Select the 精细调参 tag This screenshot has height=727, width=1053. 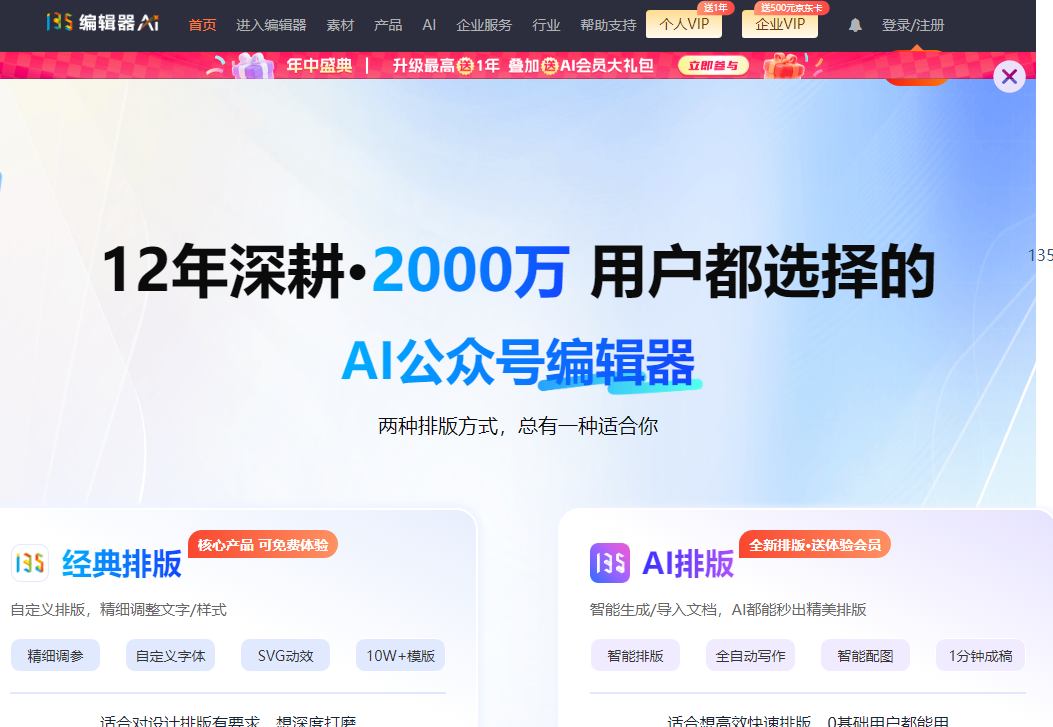tap(55, 655)
